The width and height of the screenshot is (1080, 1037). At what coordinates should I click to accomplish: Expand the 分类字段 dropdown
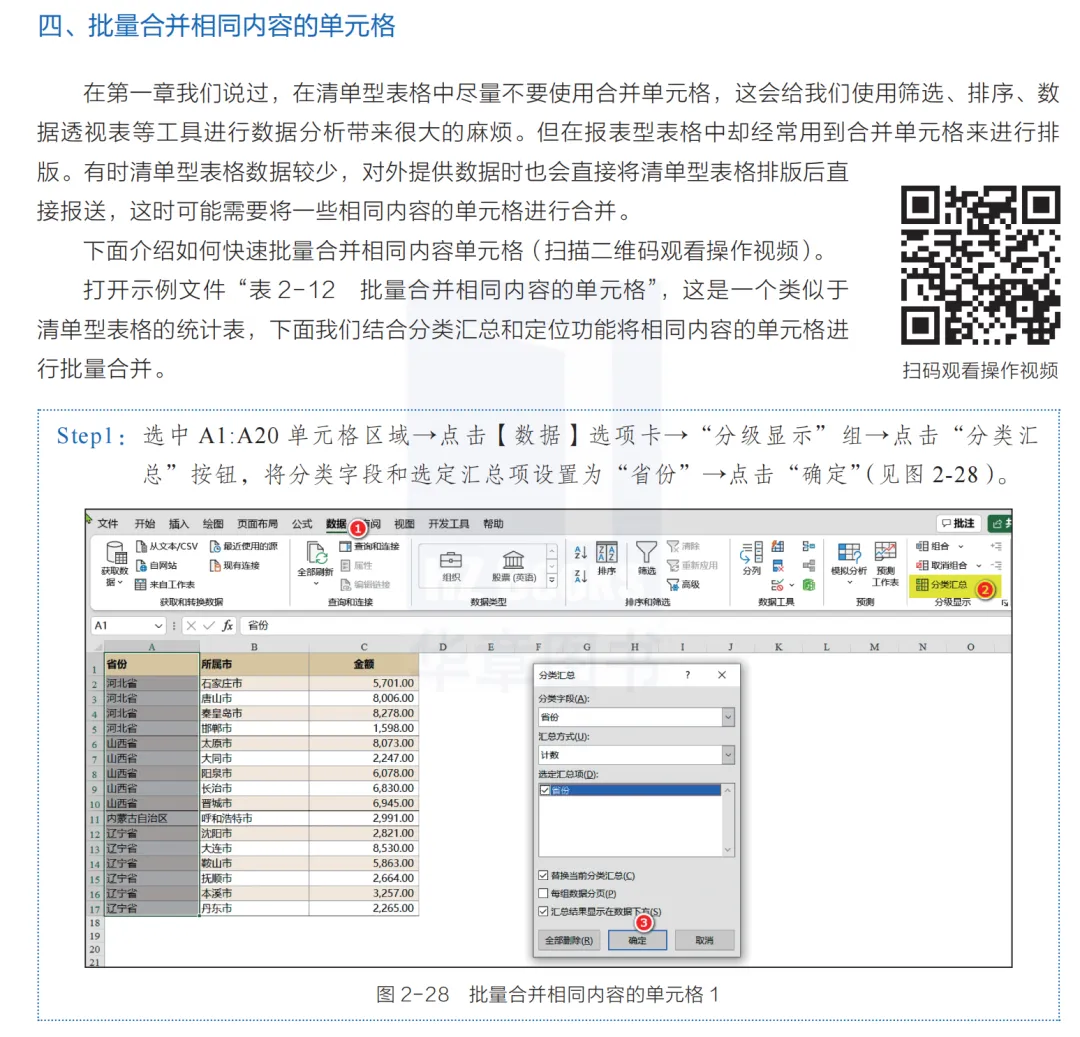[x=728, y=717]
